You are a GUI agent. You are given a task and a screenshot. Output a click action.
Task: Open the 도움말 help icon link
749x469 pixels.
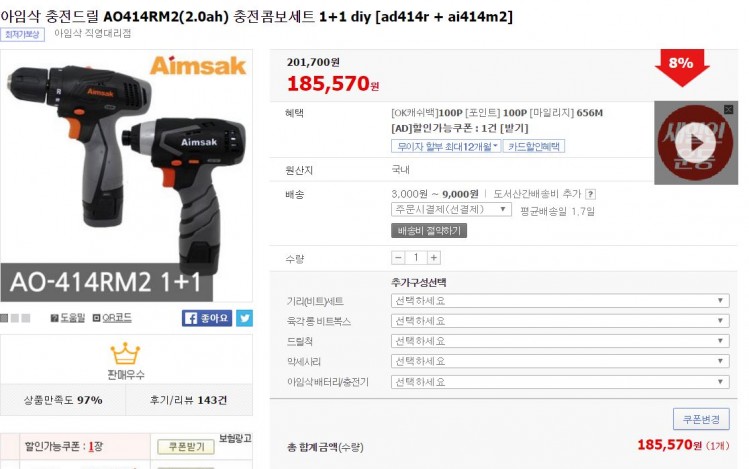click(x=68, y=318)
